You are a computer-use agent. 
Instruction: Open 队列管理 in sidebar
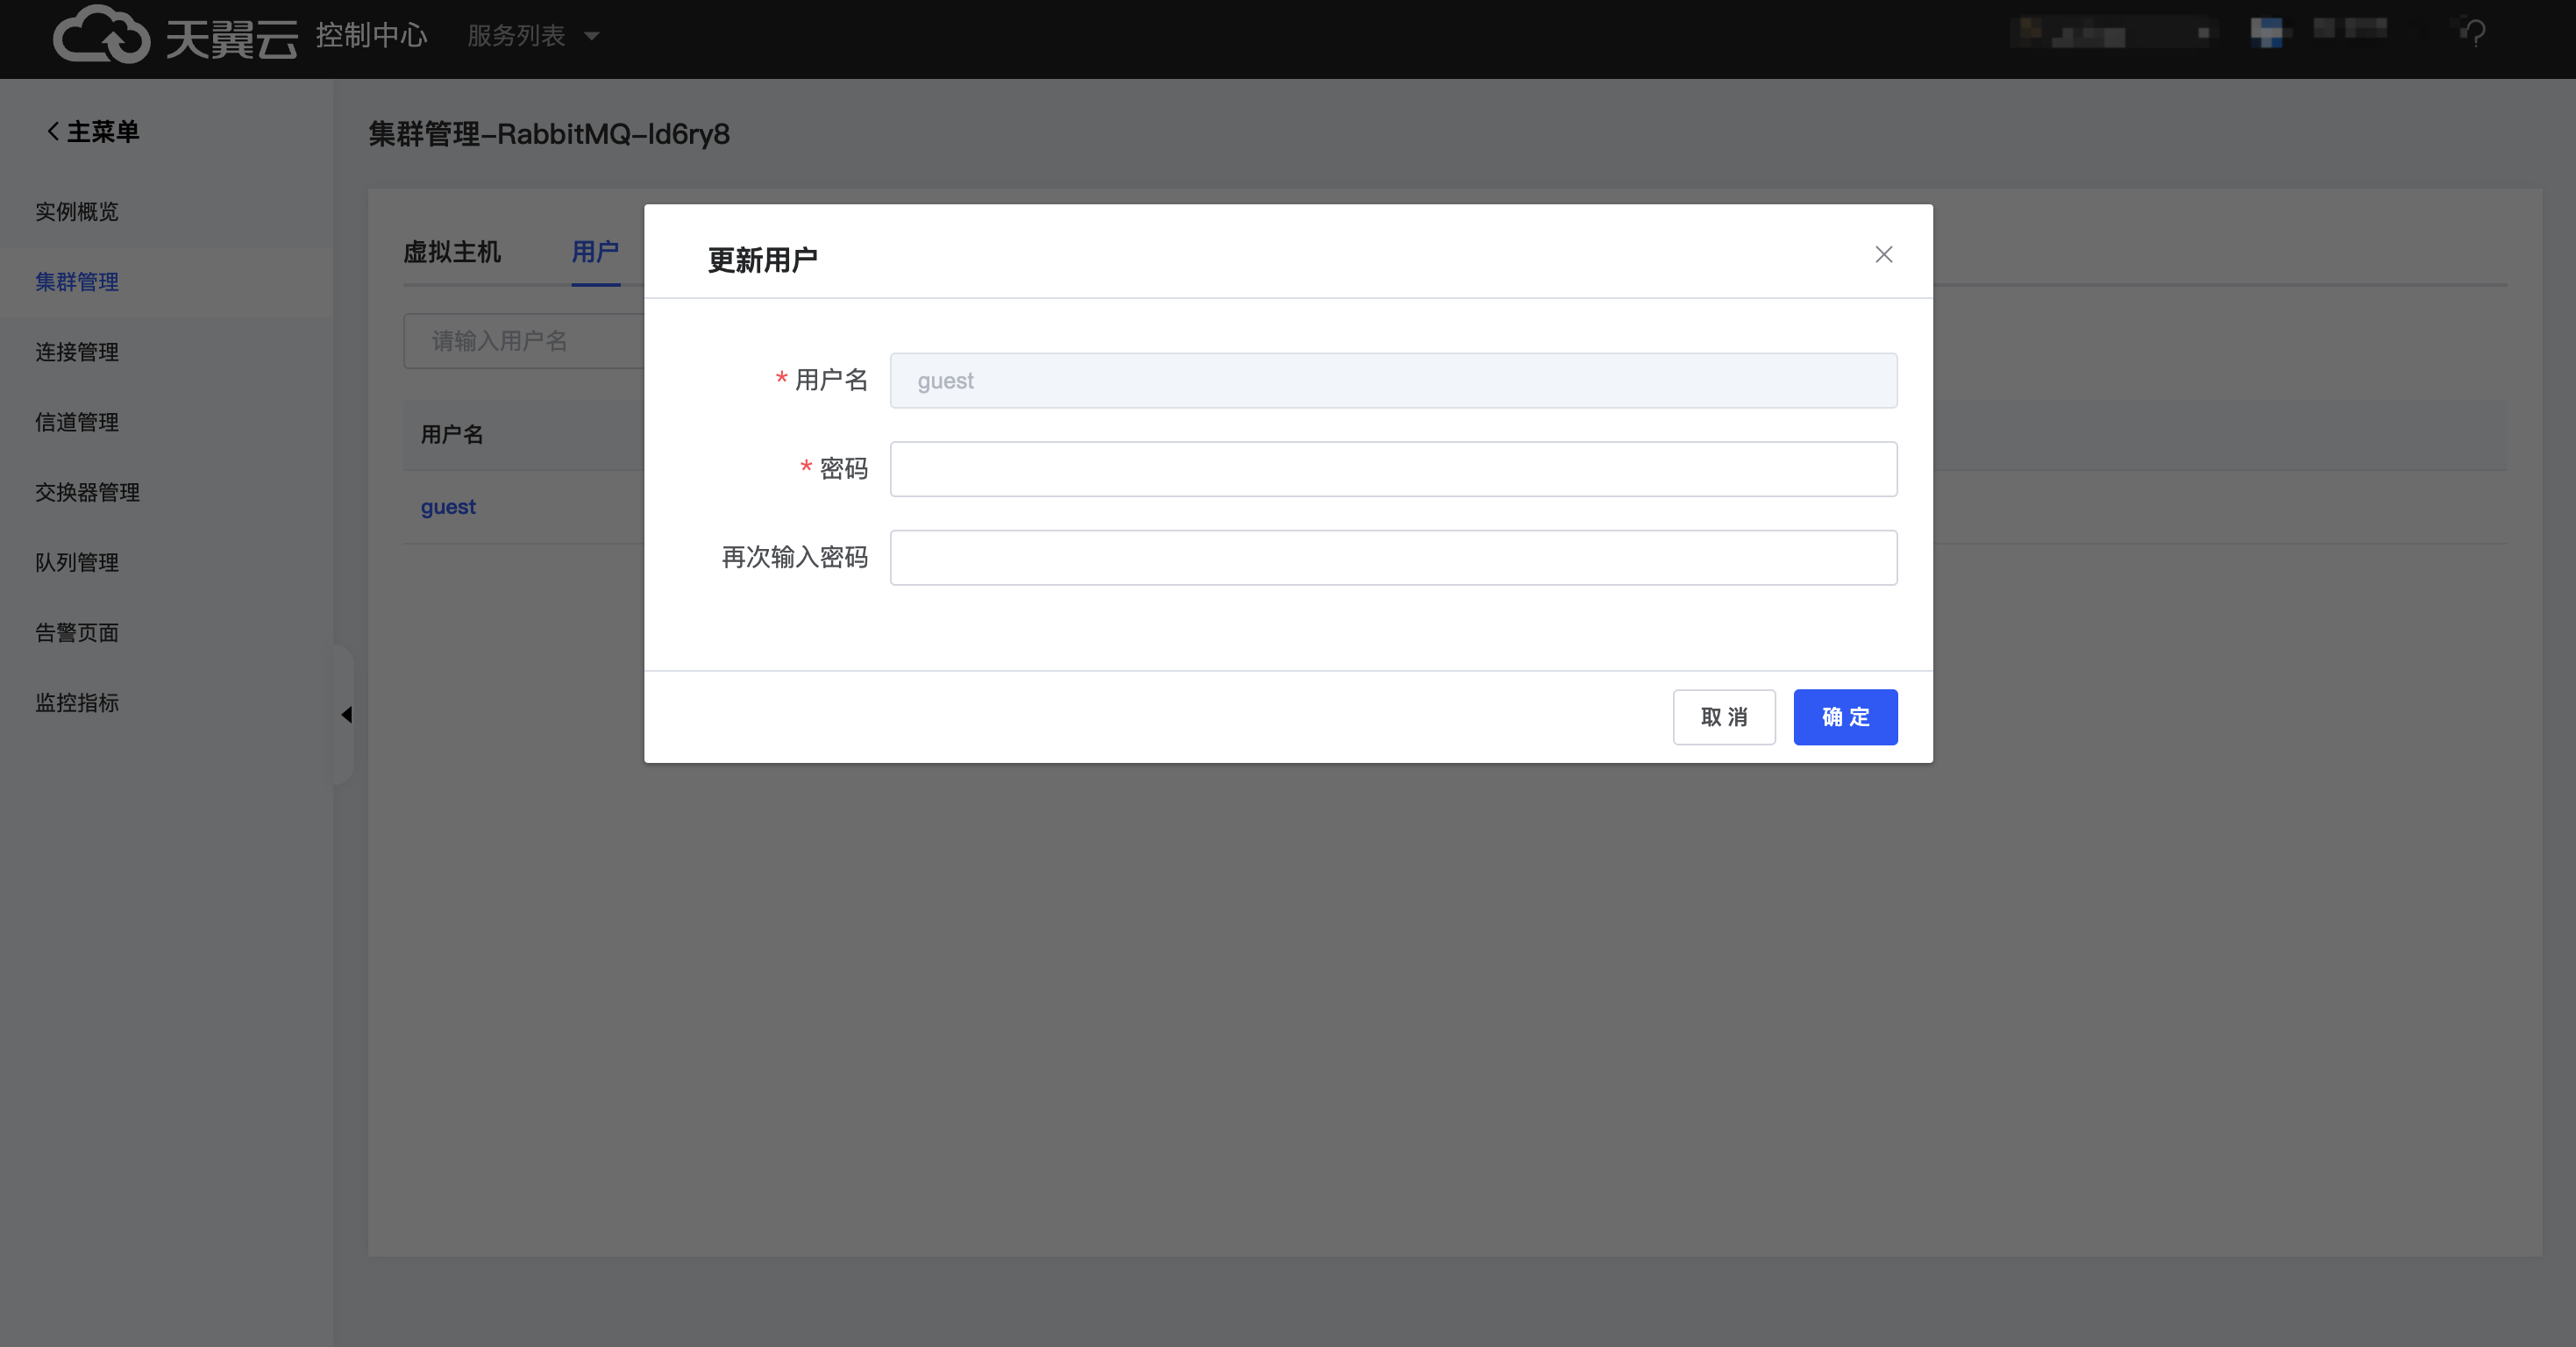click(x=77, y=562)
